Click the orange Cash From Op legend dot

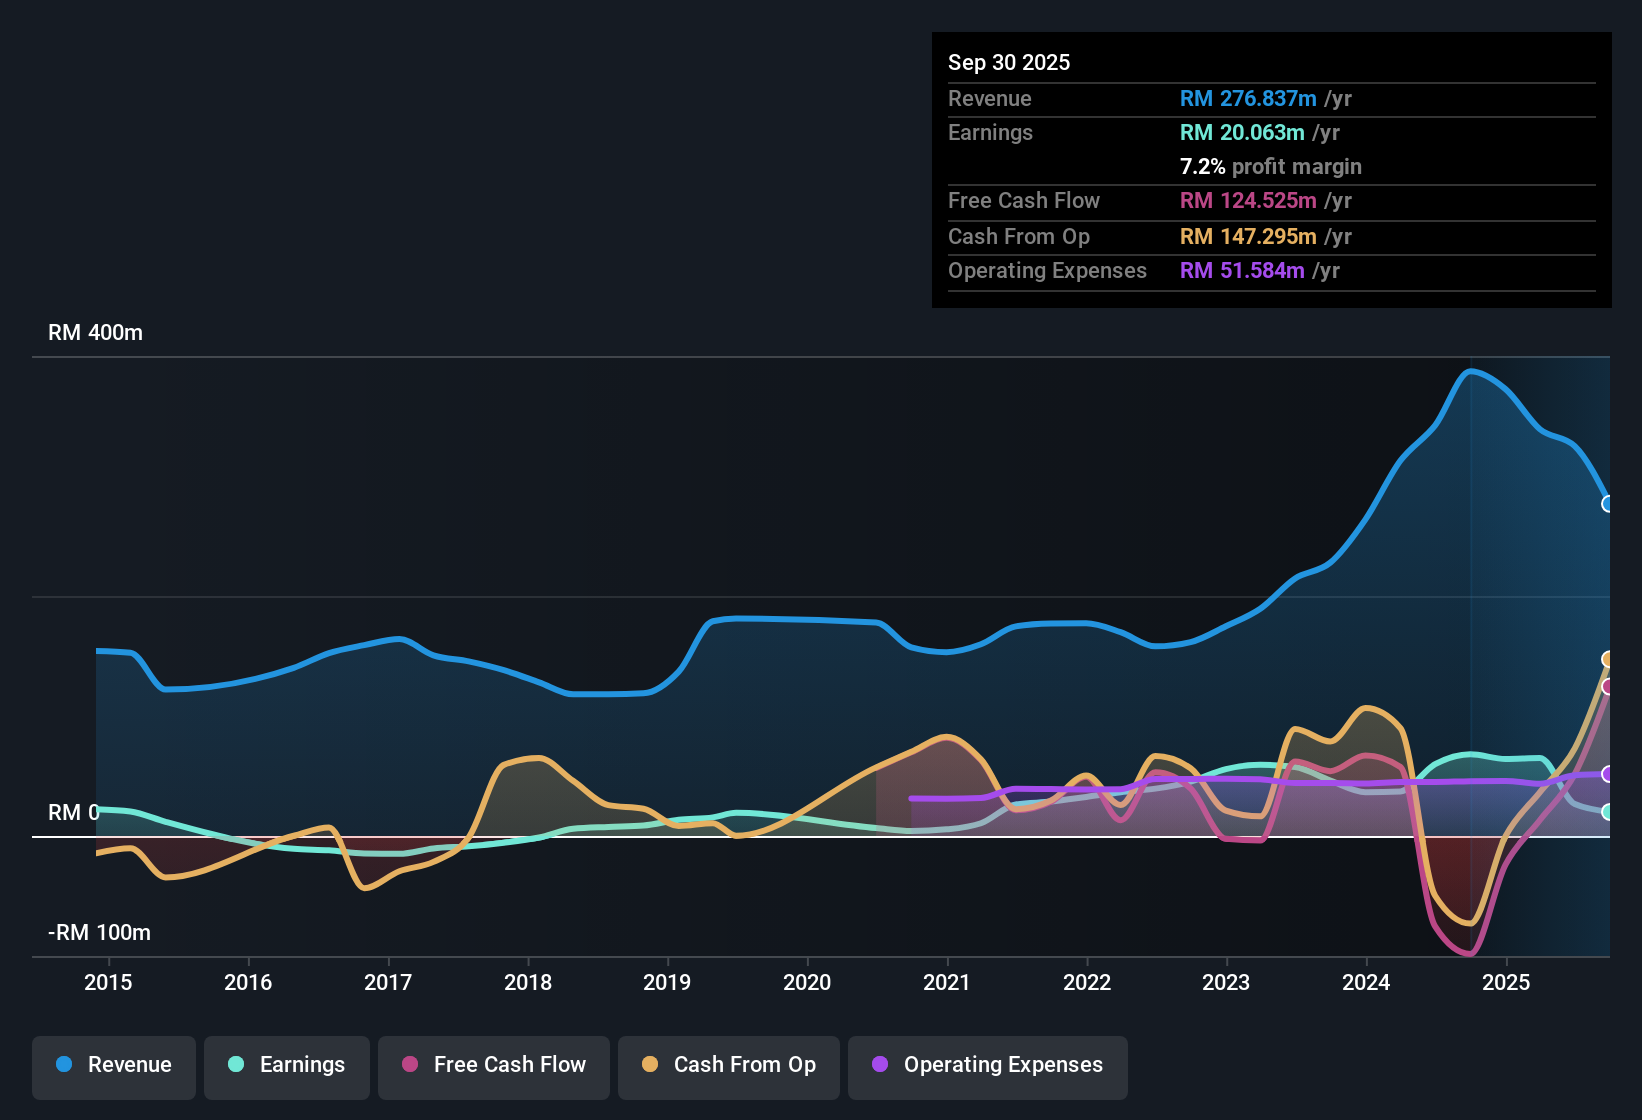[649, 1065]
